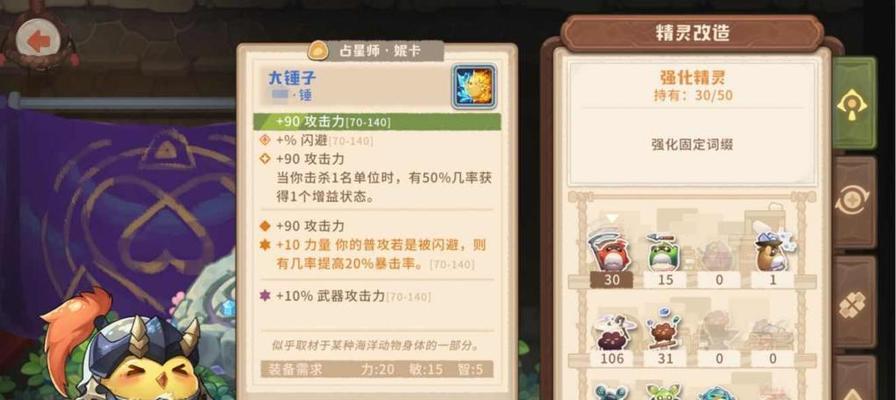
Task: Tap the 大锤子 sun-and-ice weapon icon
Action: click(474, 86)
